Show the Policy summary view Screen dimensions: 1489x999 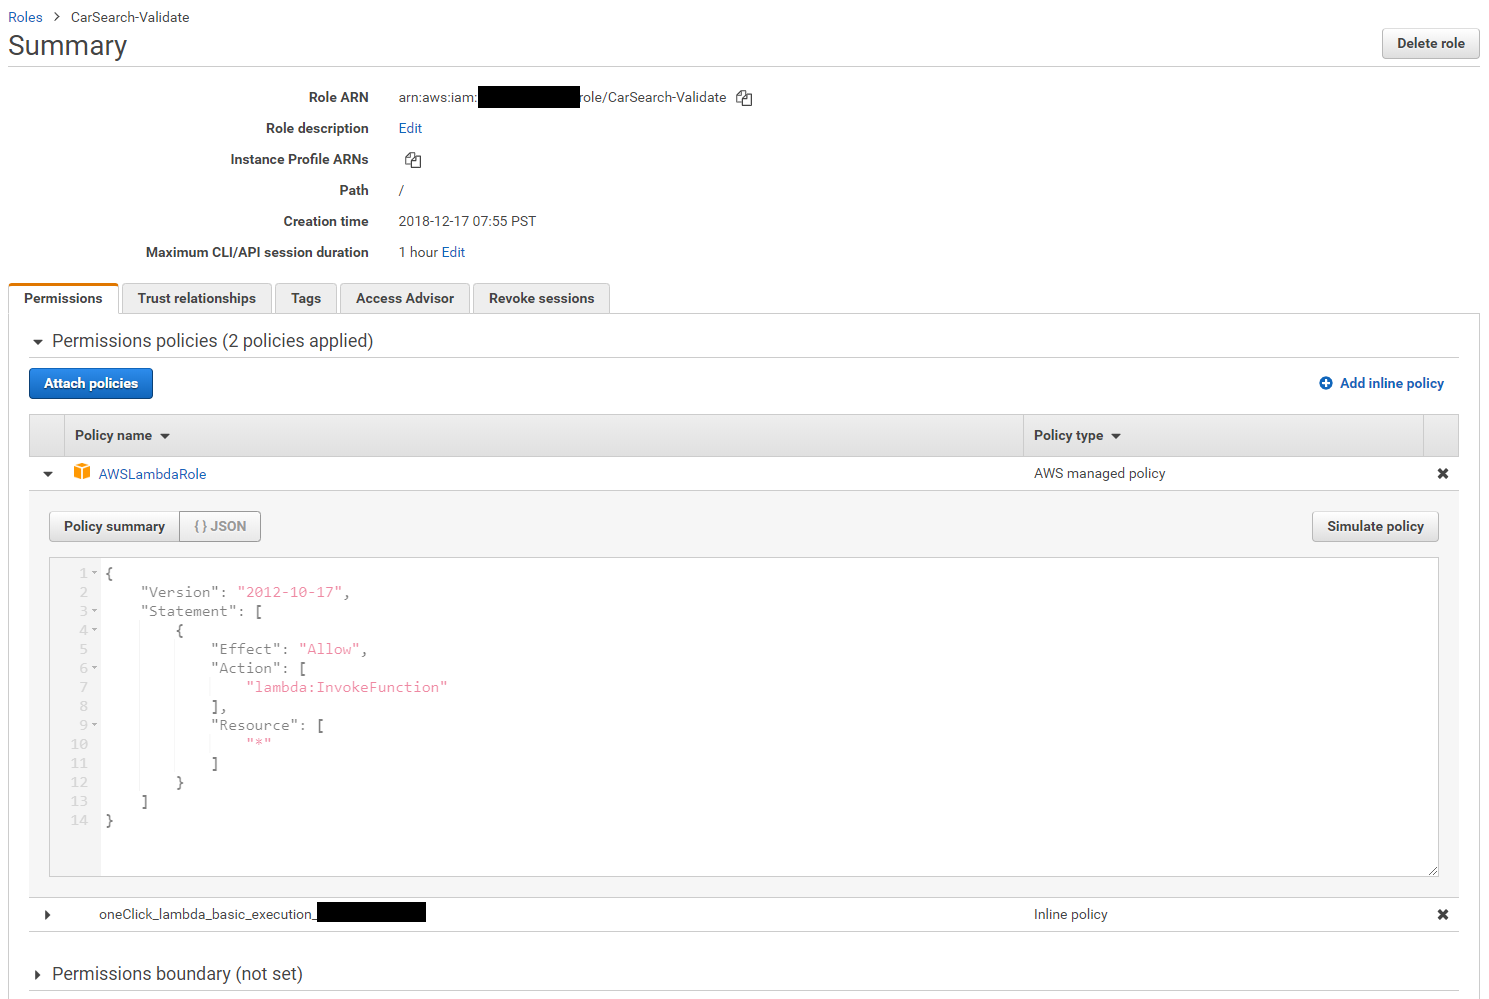point(114,526)
